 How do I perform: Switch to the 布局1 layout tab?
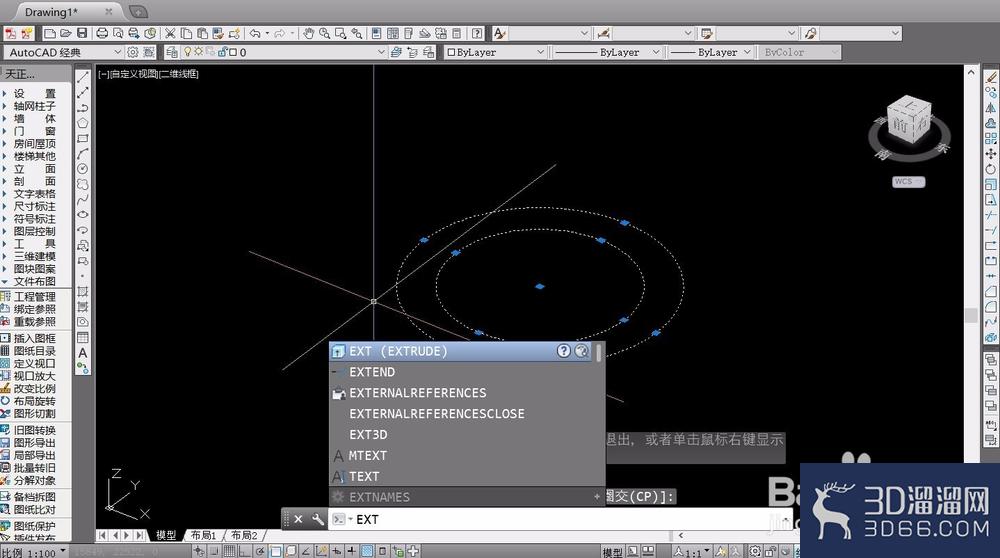[x=203, y=535]
